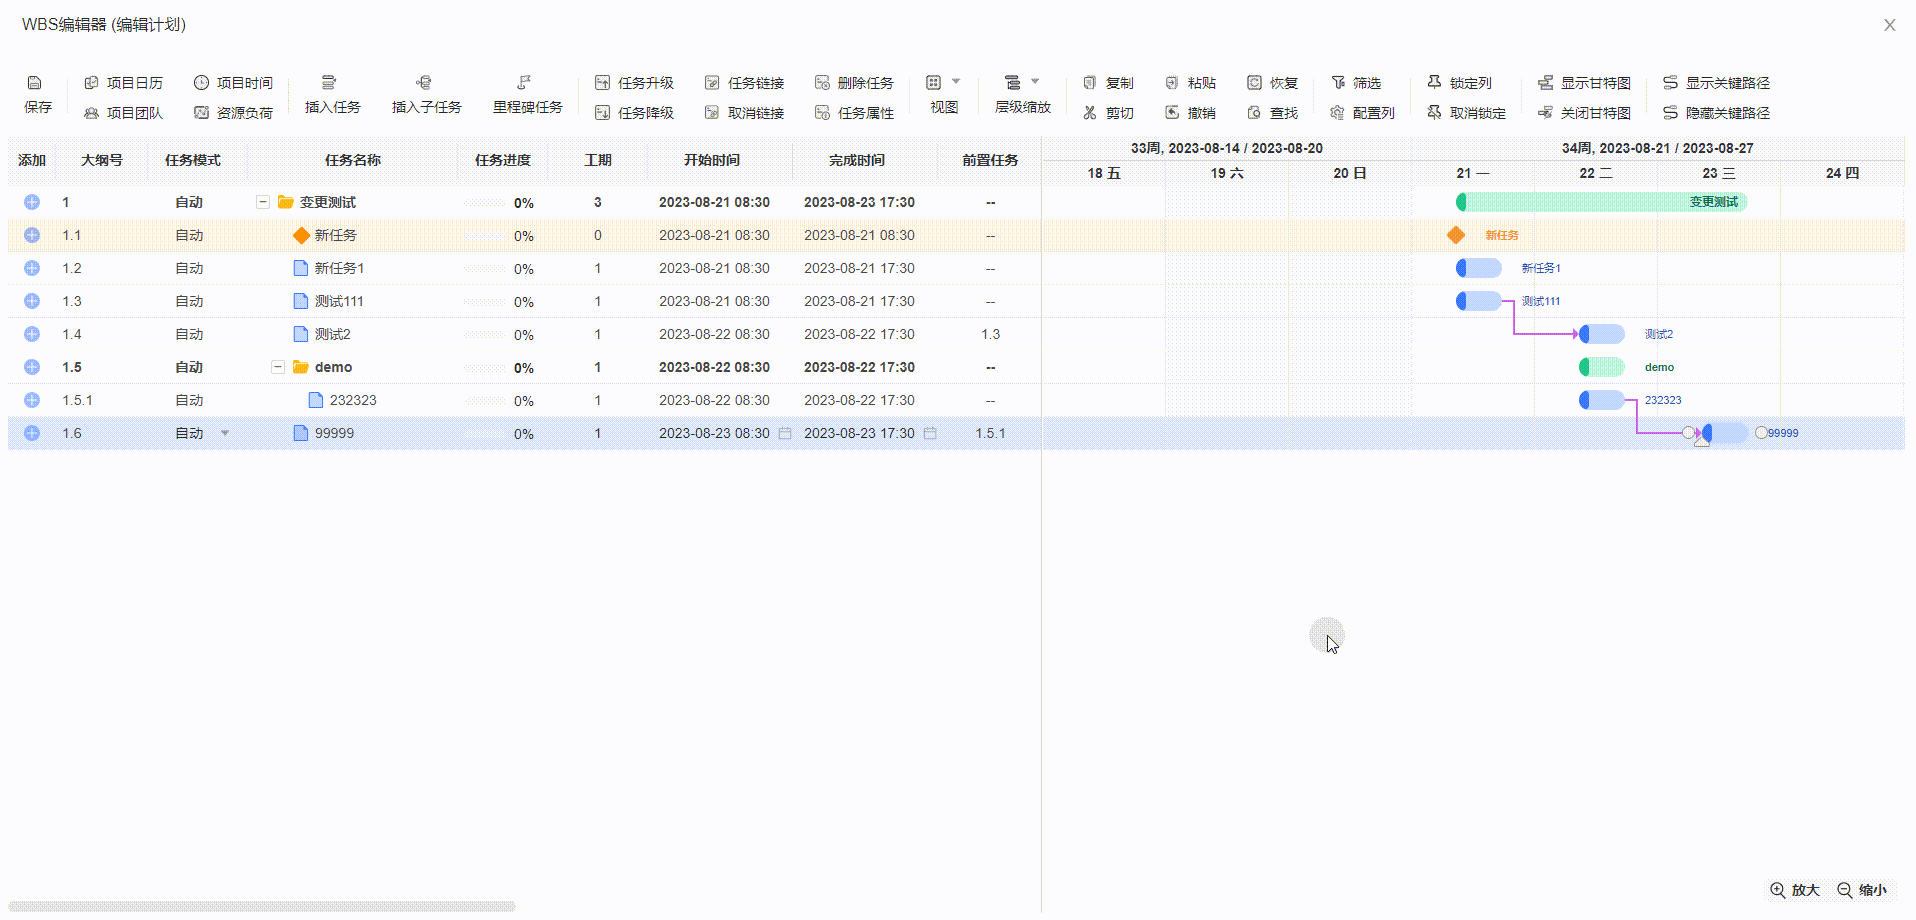Click the 放大 zoom in button
This screenshot has height=920, width=1916.
tap(1794, 890)
